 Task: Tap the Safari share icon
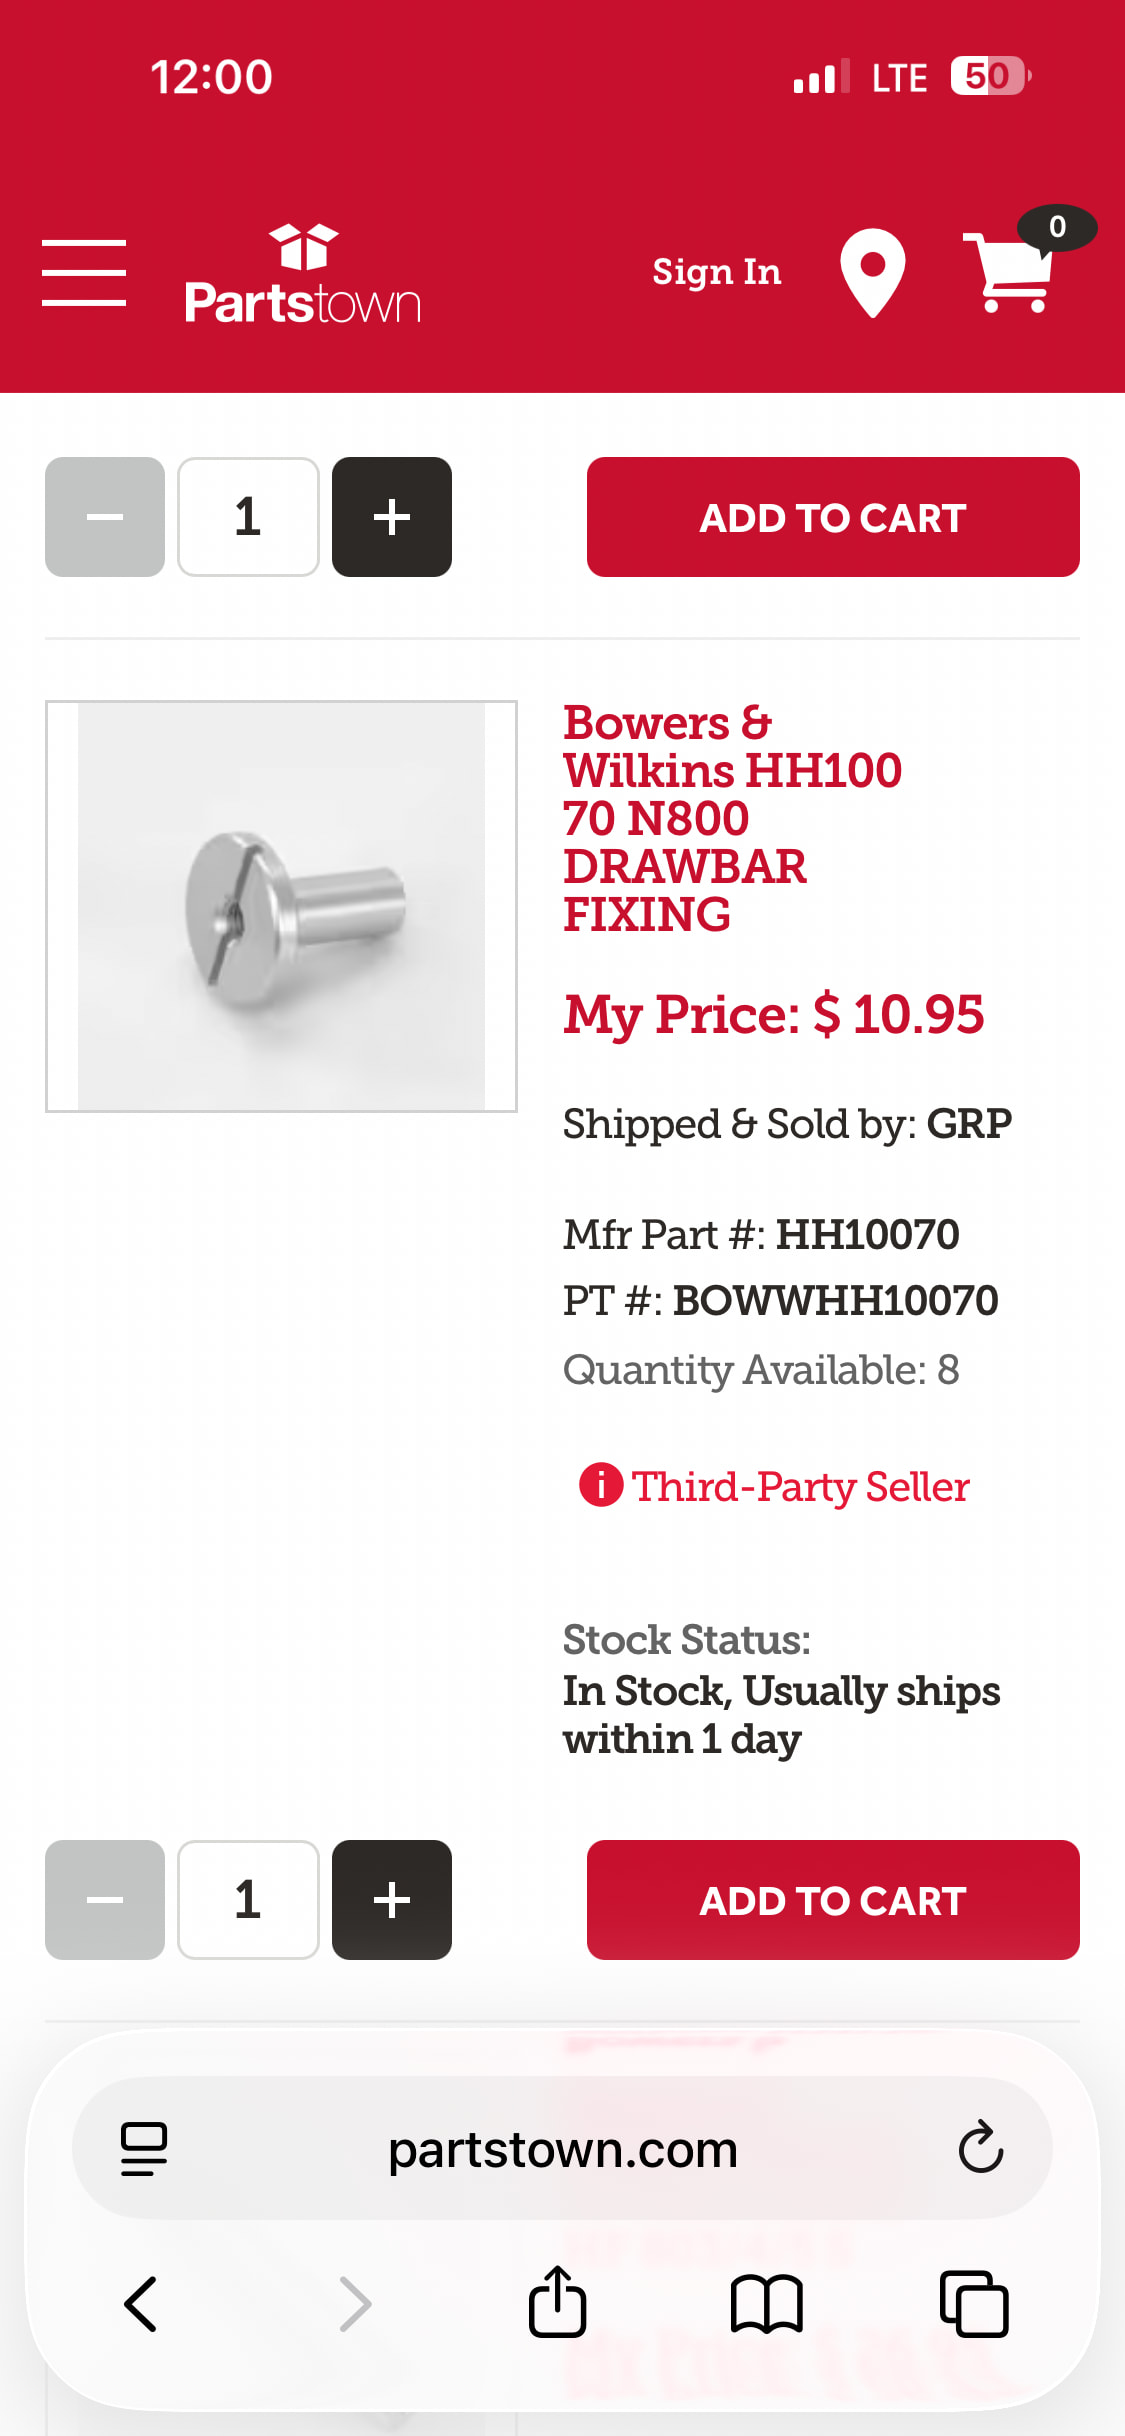click(557, 2302)
